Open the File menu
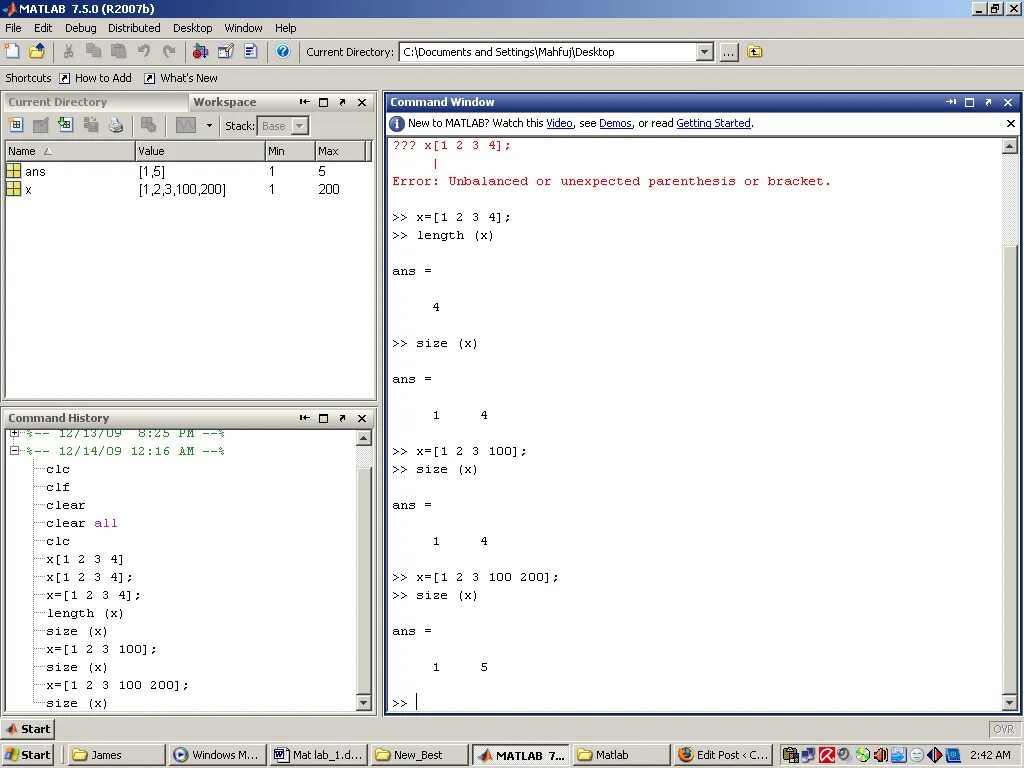Screen dimensions: 1024x768 13,28
